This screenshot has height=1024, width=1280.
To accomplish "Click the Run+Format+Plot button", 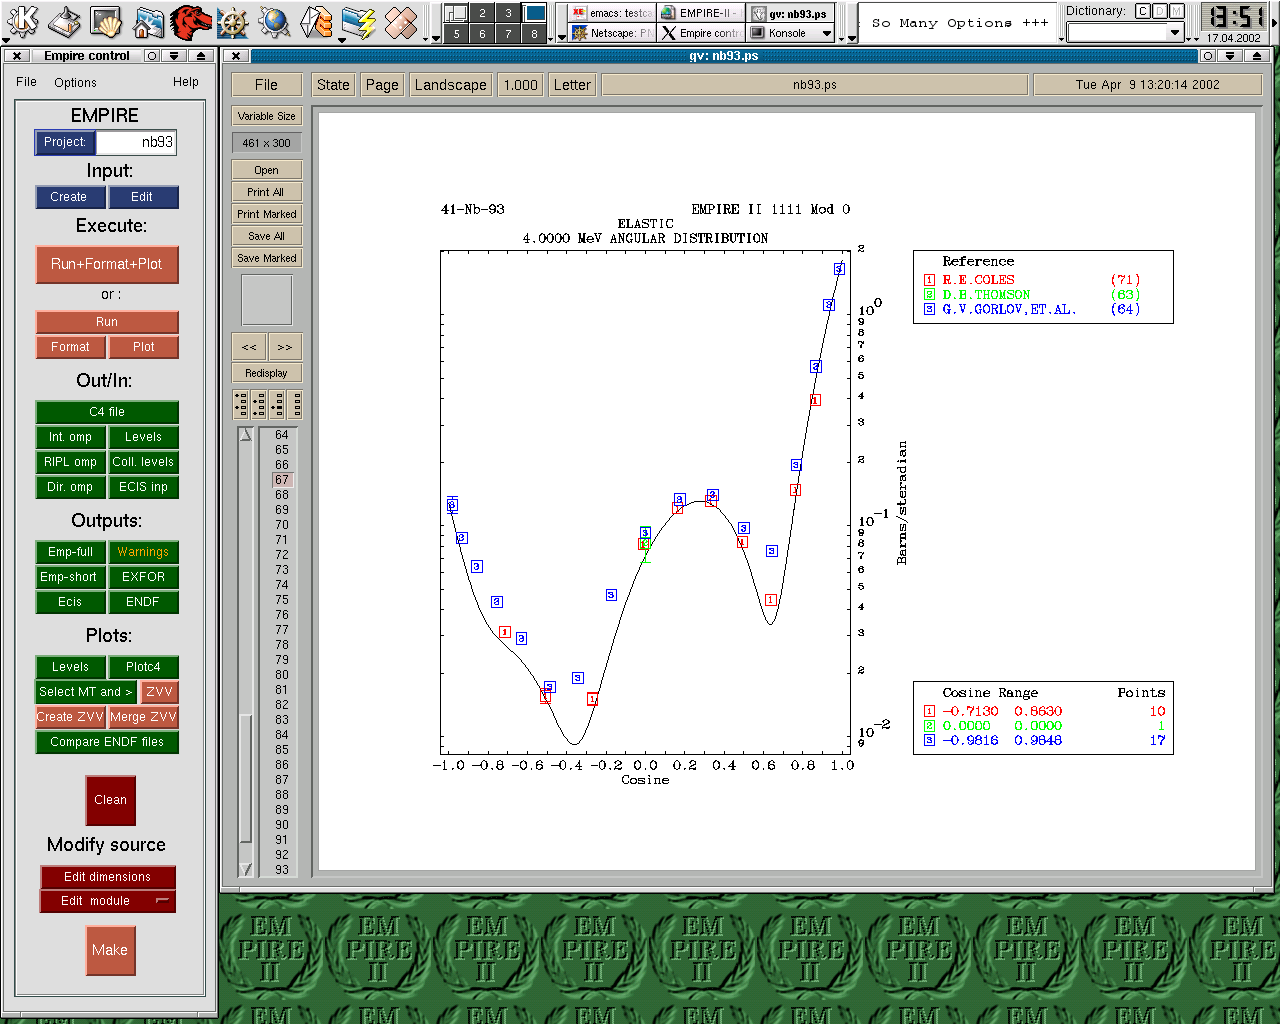I will click(x=107, y=264).
